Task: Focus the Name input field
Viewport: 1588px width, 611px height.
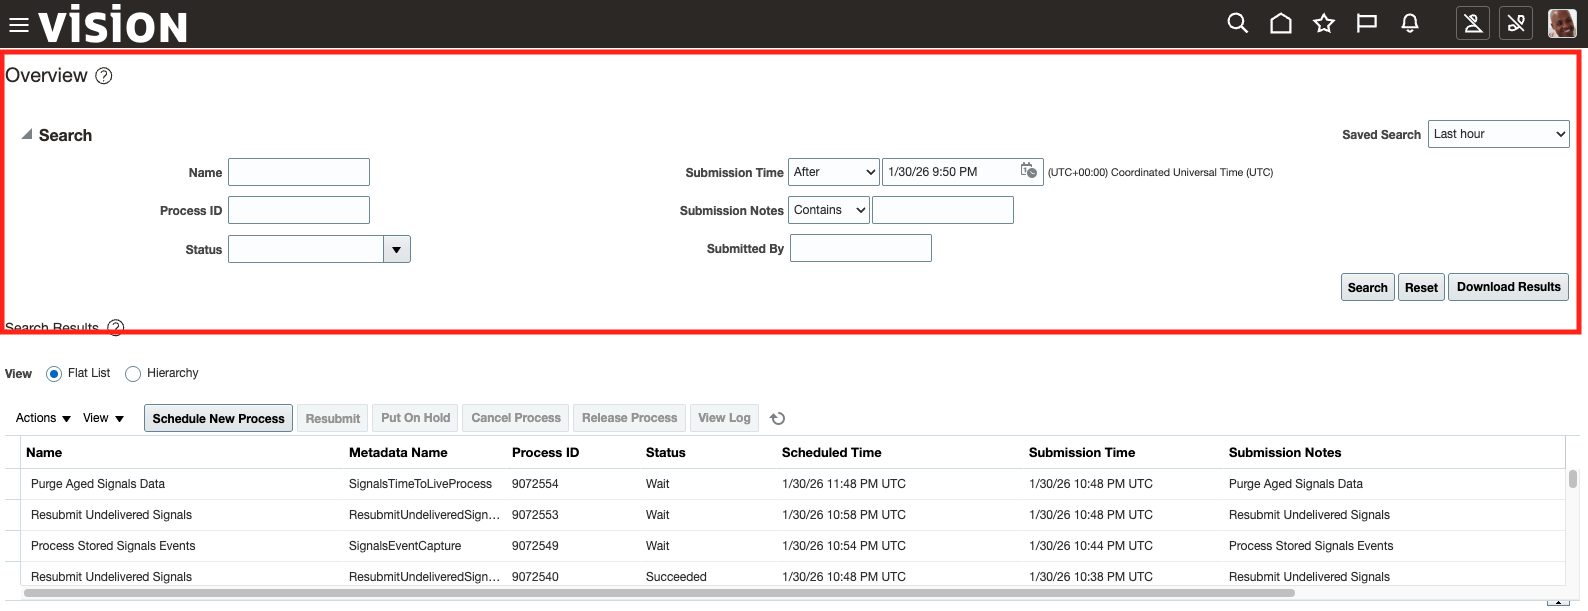Action: tap(299, 172)
